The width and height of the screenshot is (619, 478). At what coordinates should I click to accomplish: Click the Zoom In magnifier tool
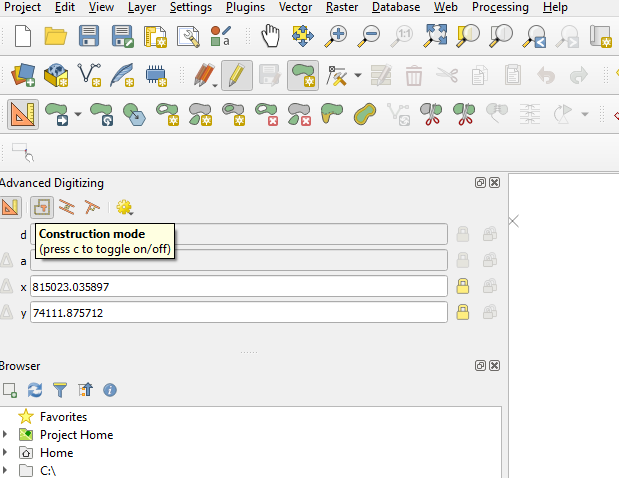[x=337, y=37]
